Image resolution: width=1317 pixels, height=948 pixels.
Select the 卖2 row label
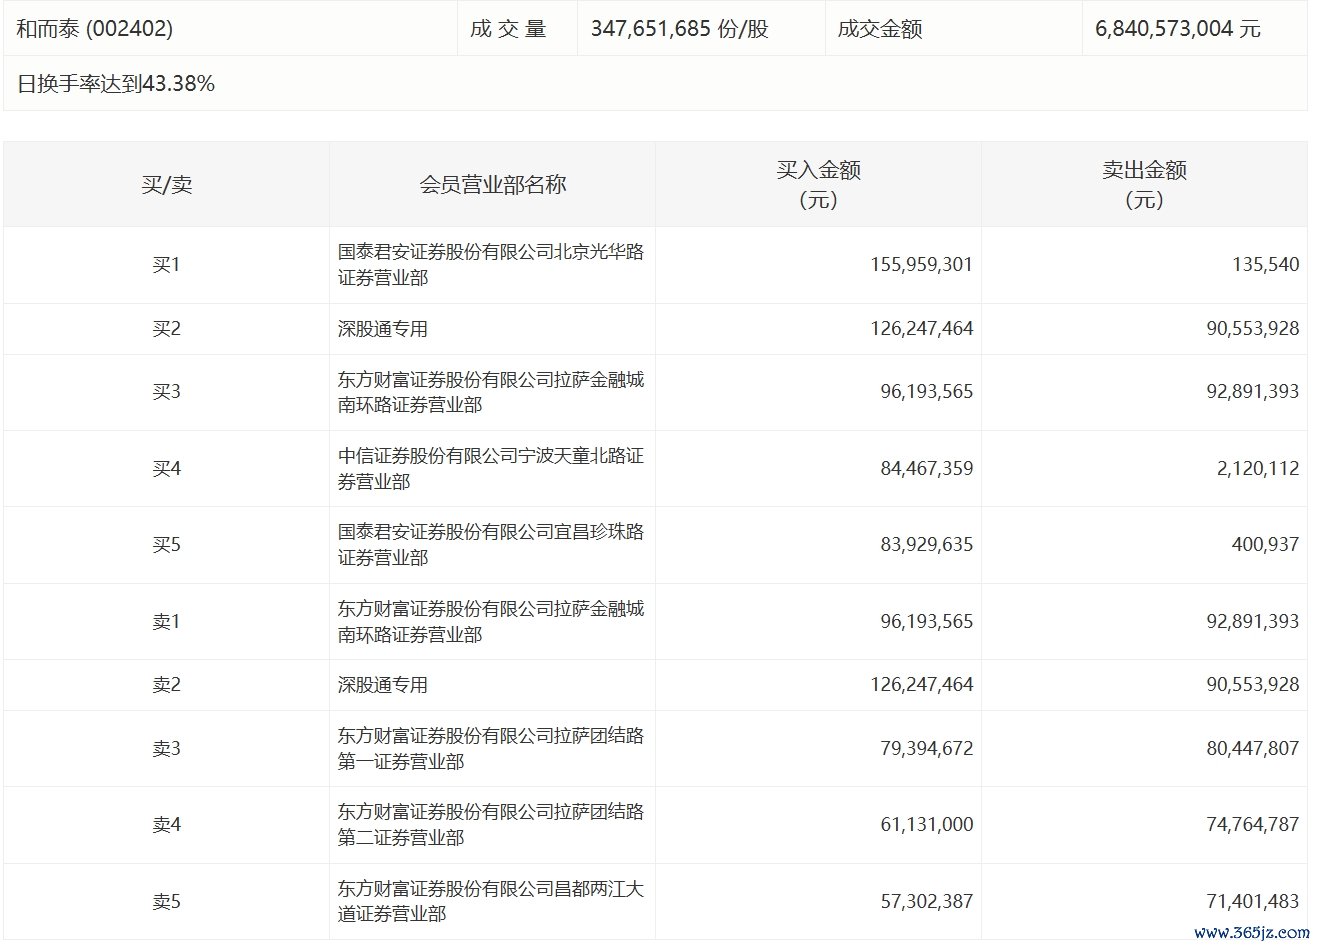[166, 685]
